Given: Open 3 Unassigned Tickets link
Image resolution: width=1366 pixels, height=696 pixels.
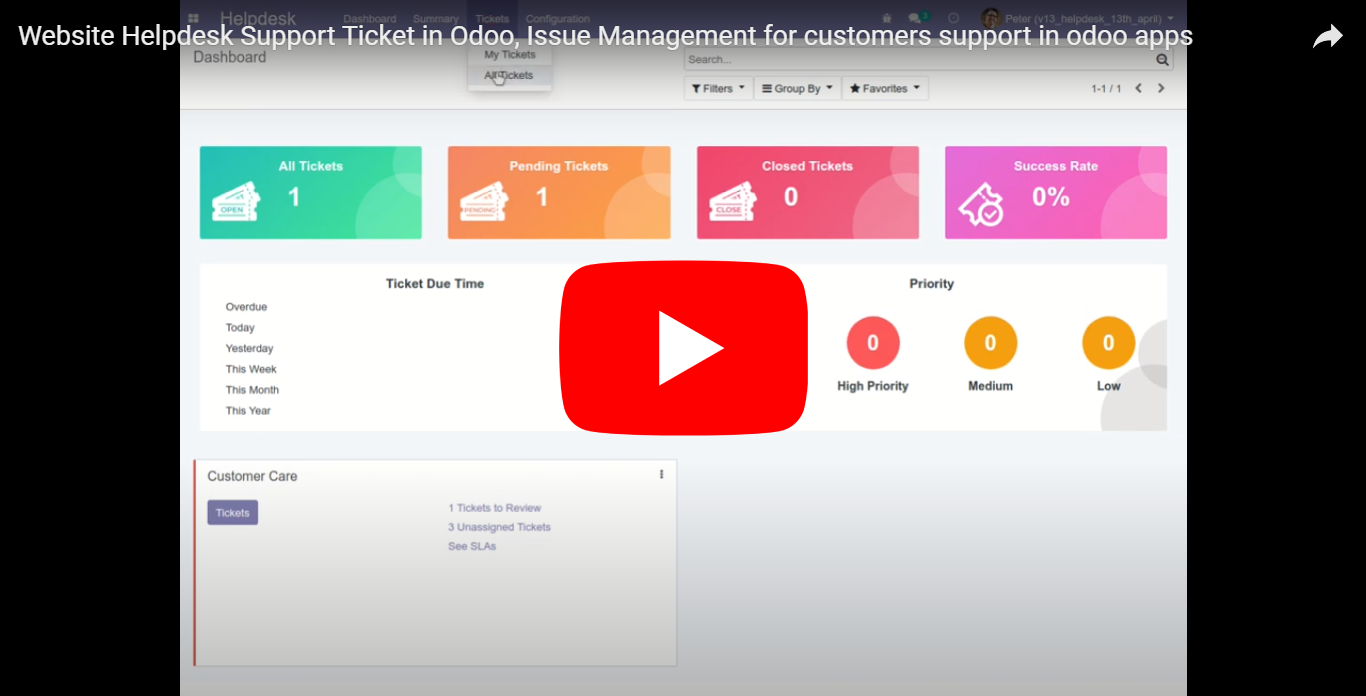Looking at the screenshot, I should pos(499,527).
